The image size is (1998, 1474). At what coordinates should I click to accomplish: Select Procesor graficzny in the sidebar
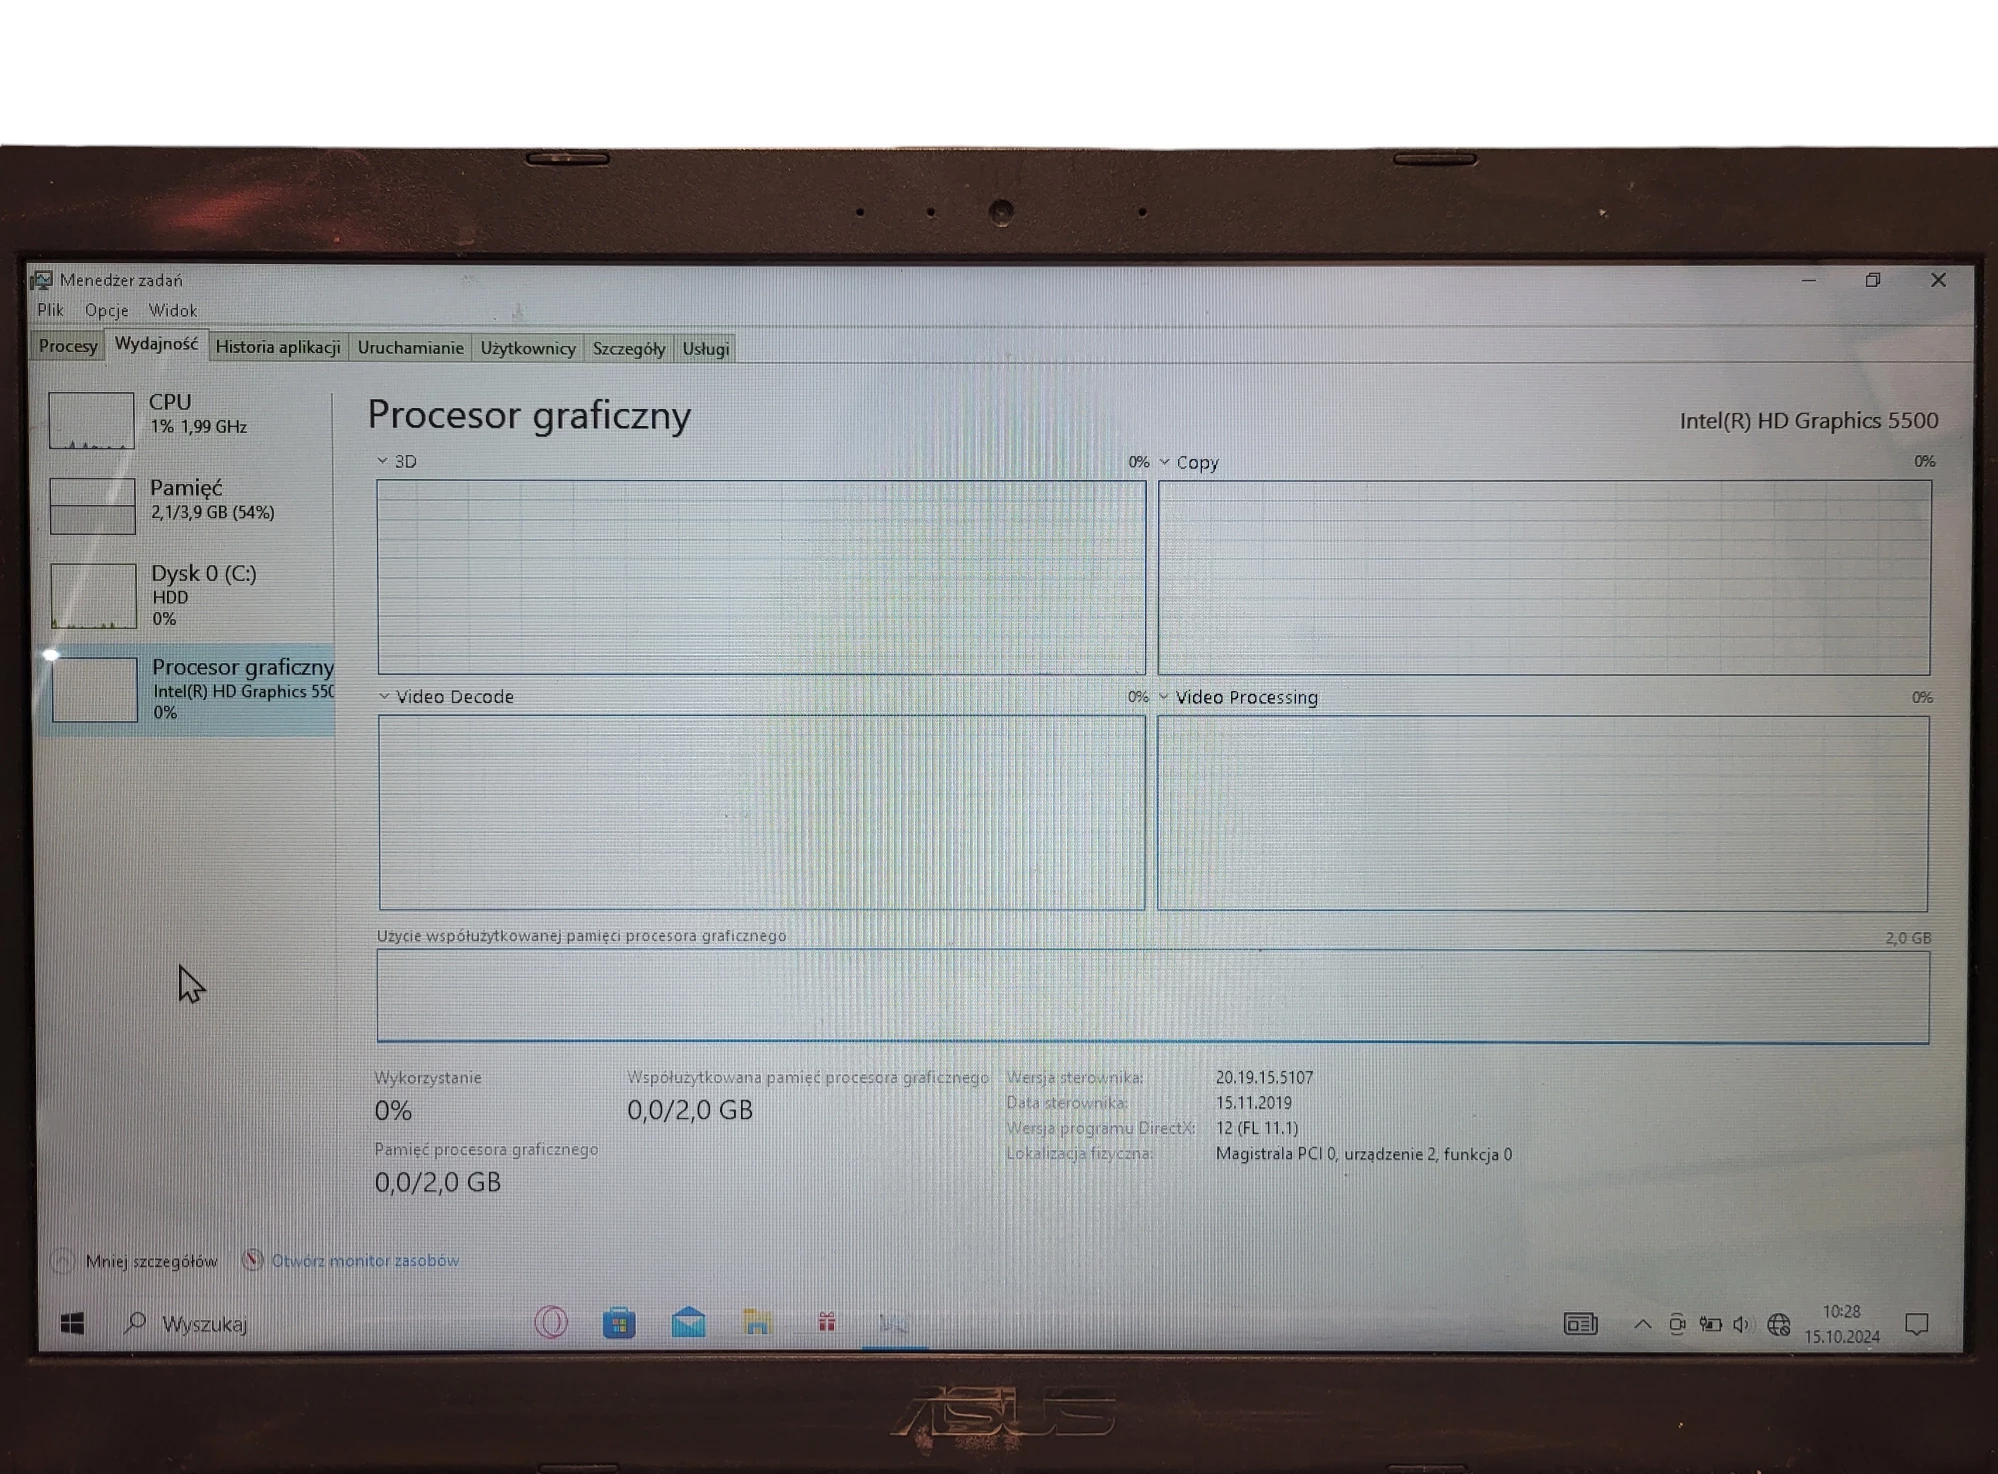pyautogui.click(x=188, y=690)
